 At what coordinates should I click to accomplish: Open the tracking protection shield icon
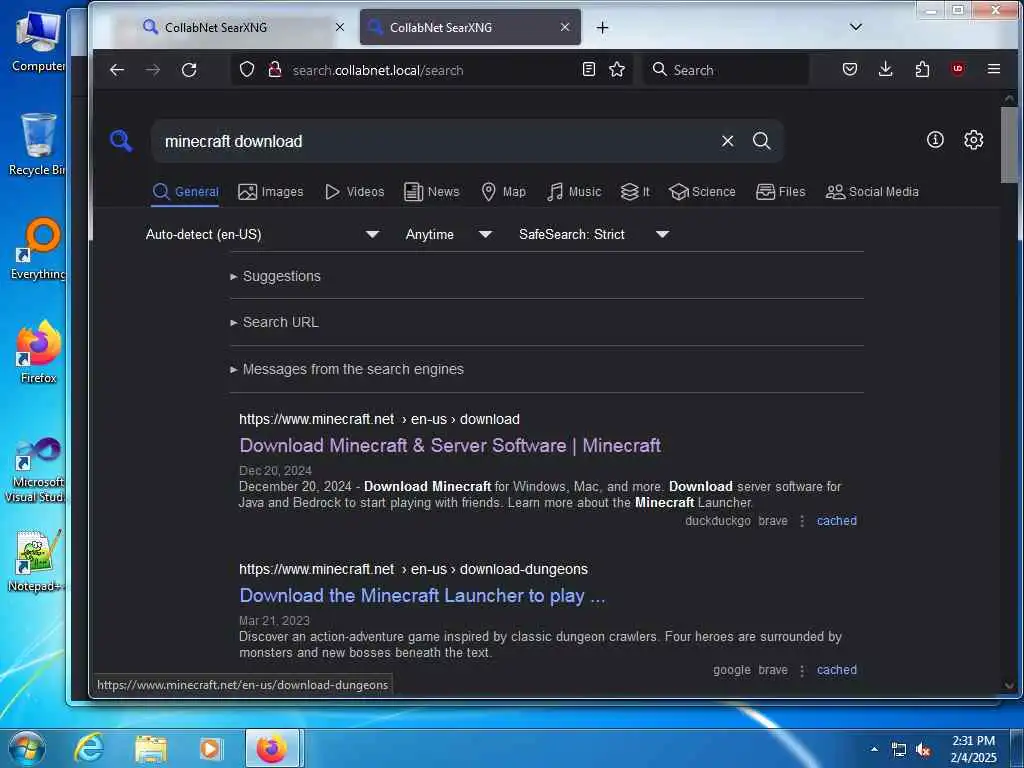(247, 69)
